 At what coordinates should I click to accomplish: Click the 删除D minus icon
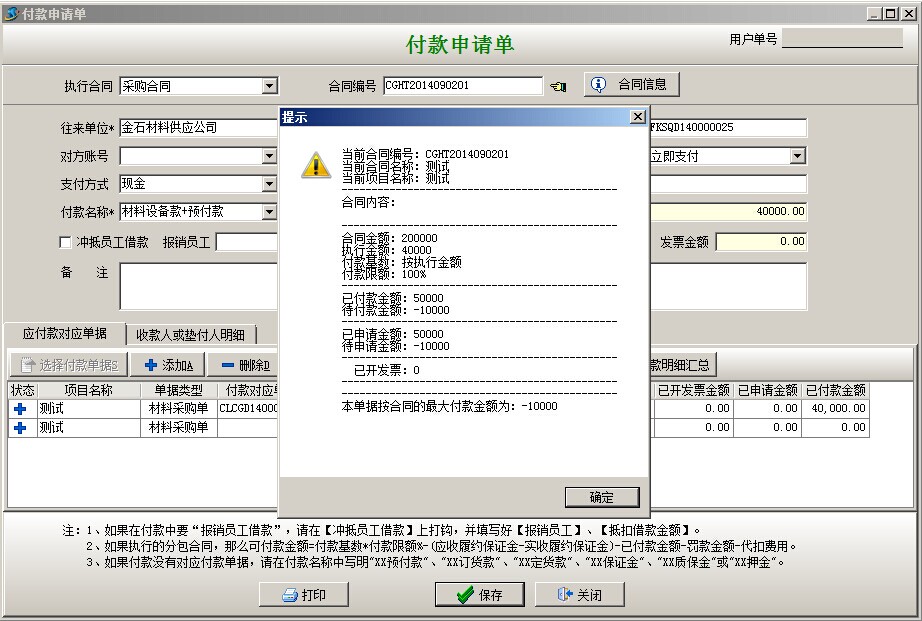coord(227,365)
